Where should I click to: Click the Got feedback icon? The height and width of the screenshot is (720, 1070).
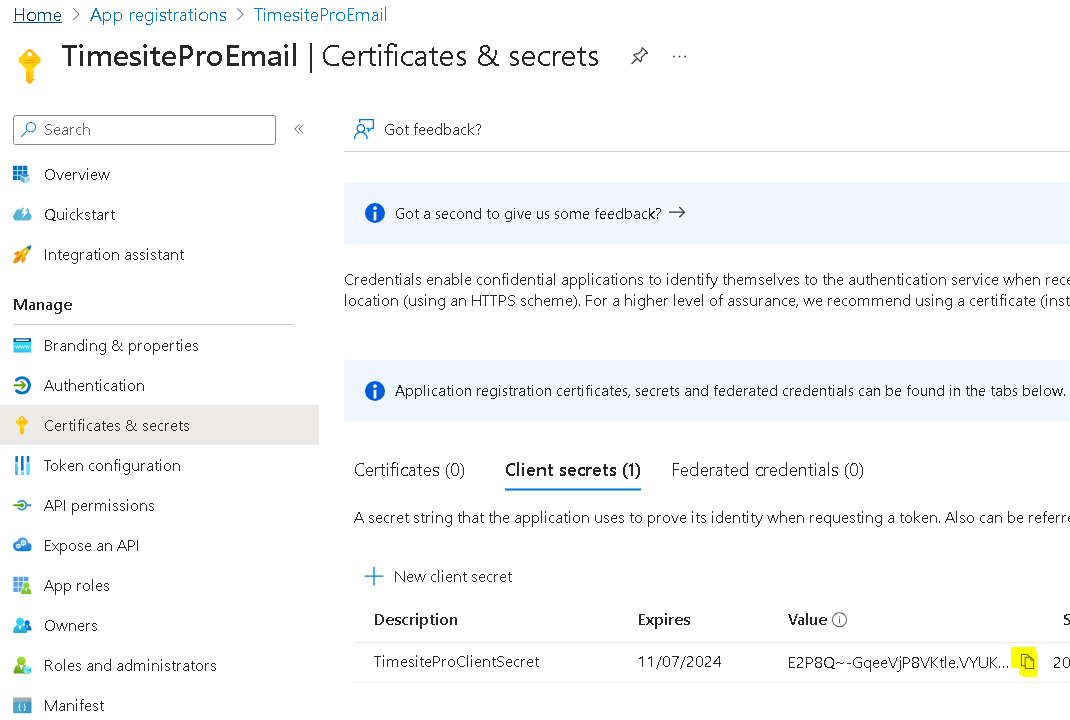coord(364,130)
